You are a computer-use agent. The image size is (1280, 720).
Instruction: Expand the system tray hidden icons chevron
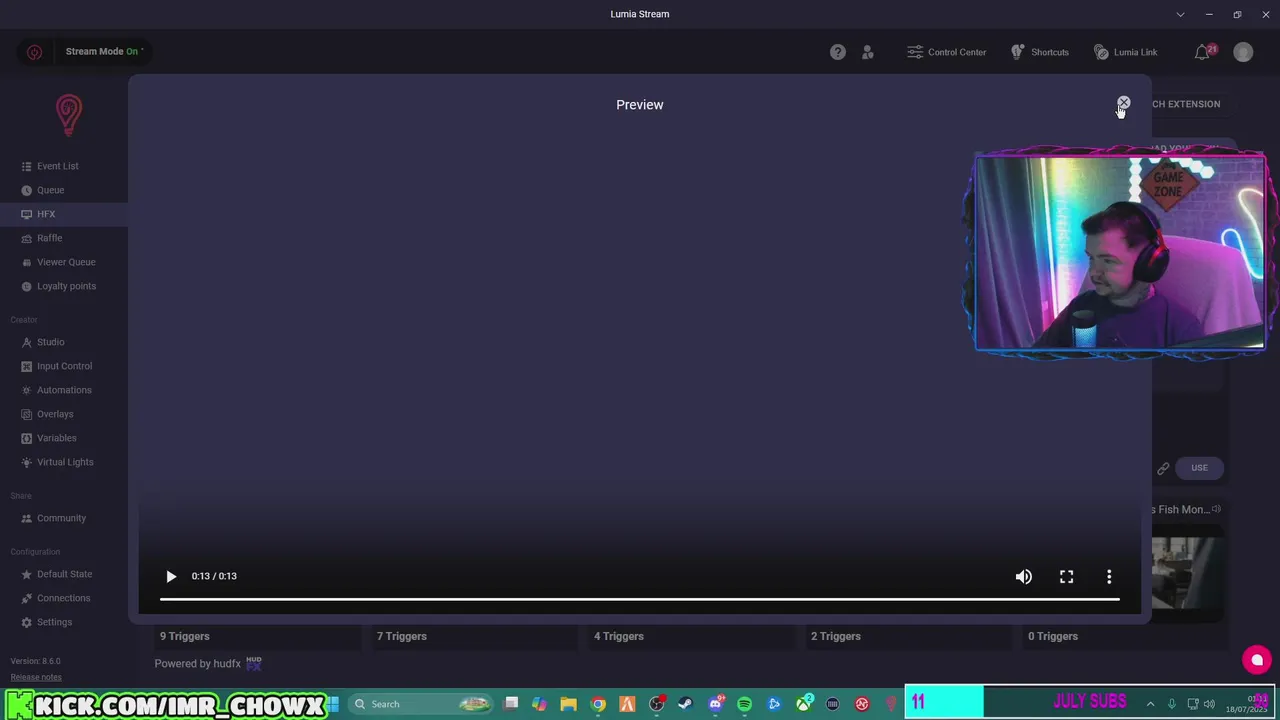(1150, 704)
